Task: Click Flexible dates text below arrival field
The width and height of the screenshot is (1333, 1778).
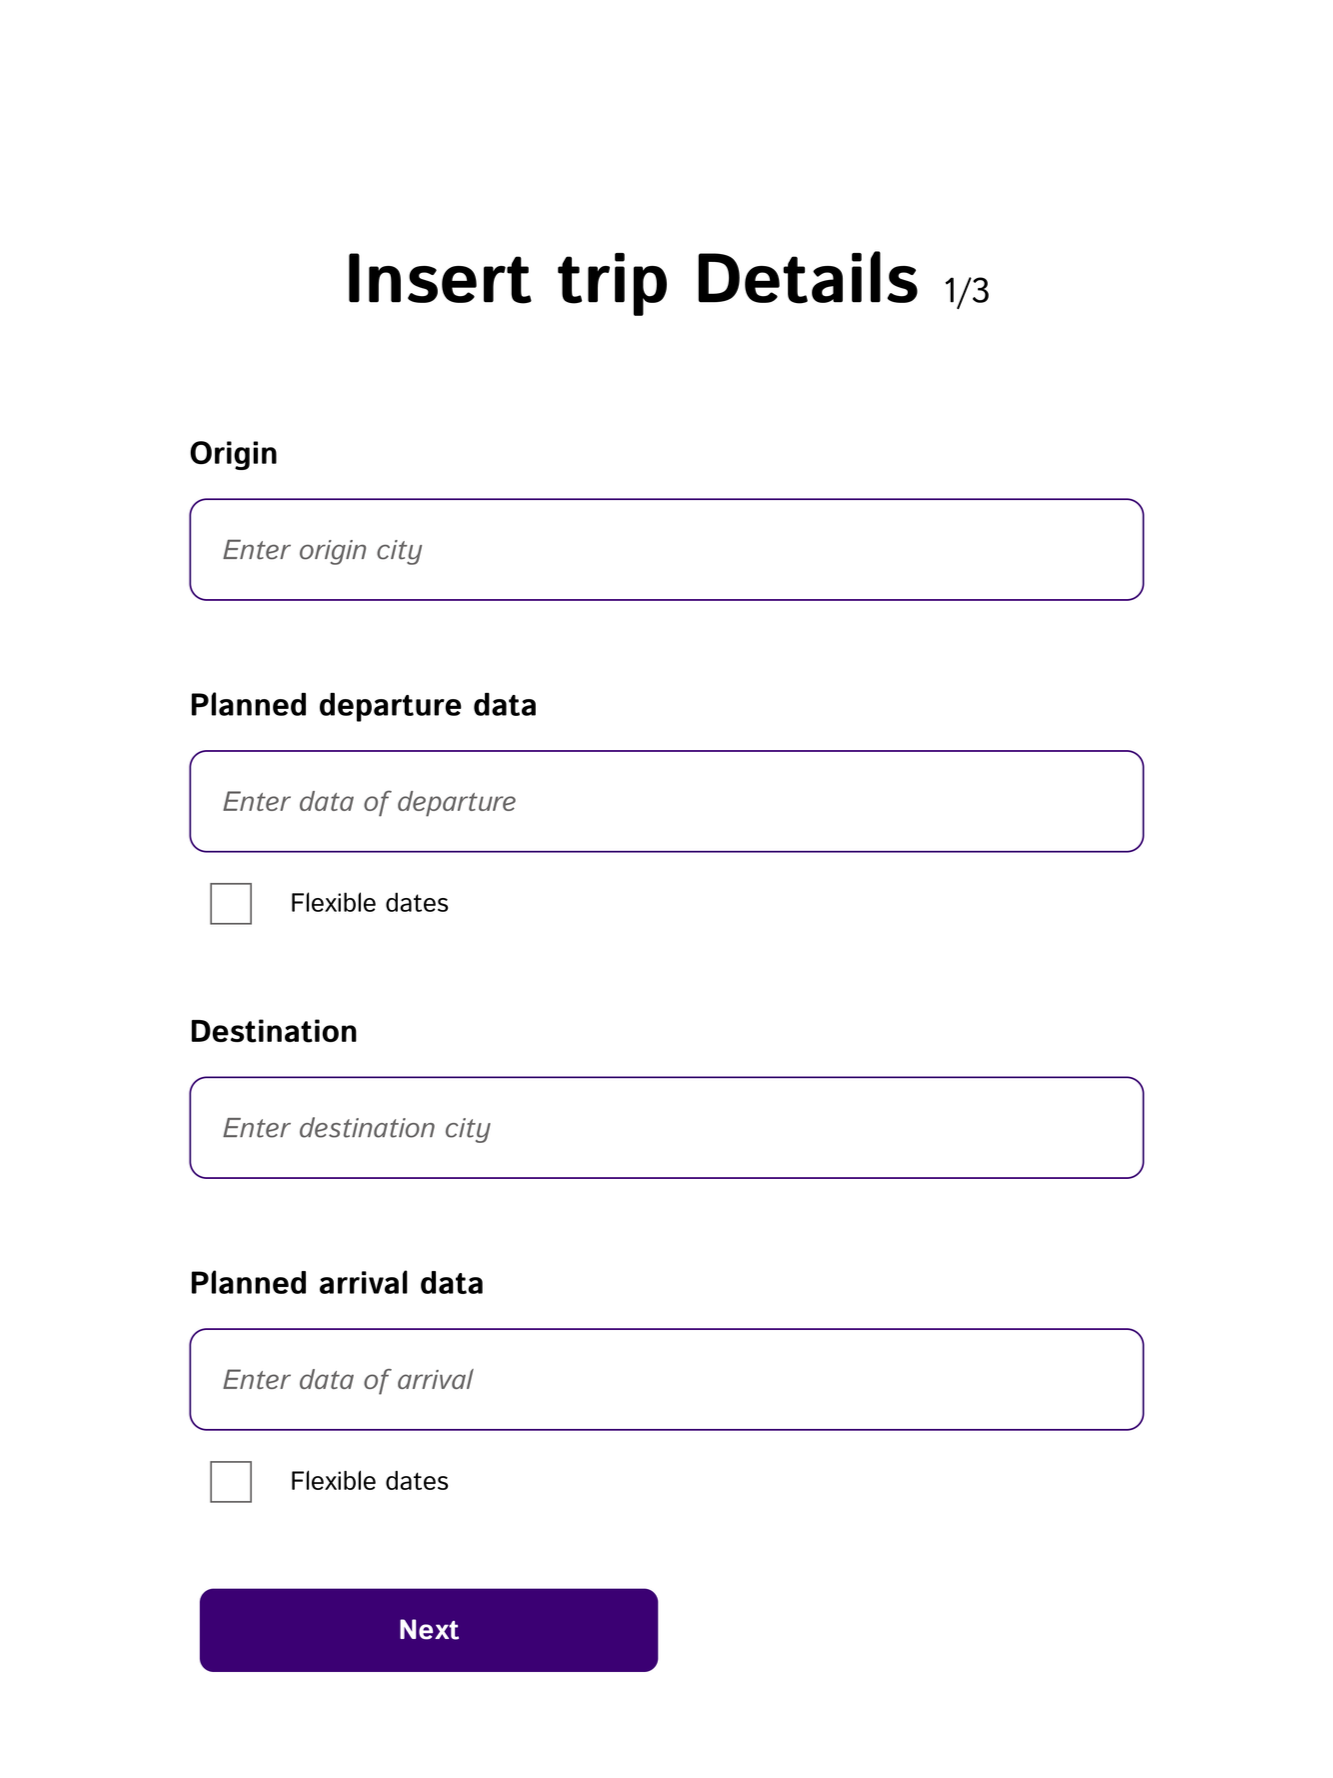Action: (369, 1482)
